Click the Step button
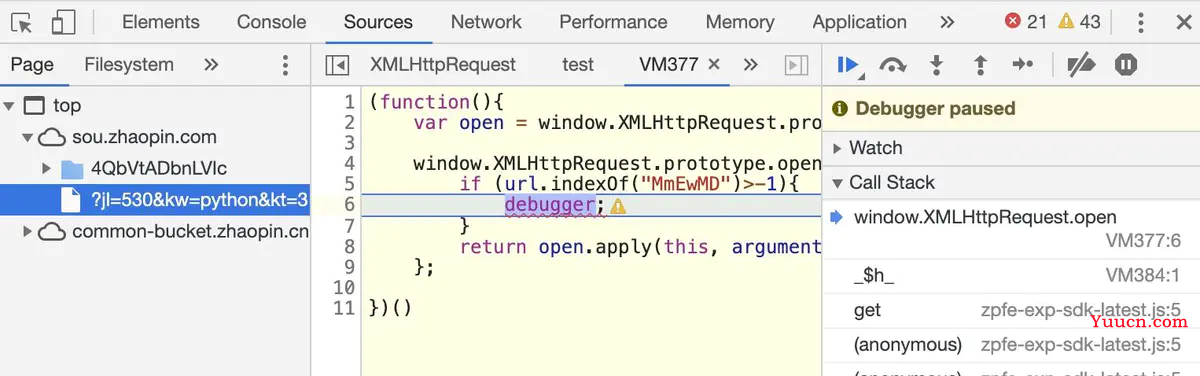The width and height of the screenshot is (1200, 376). pos(1023,65)
